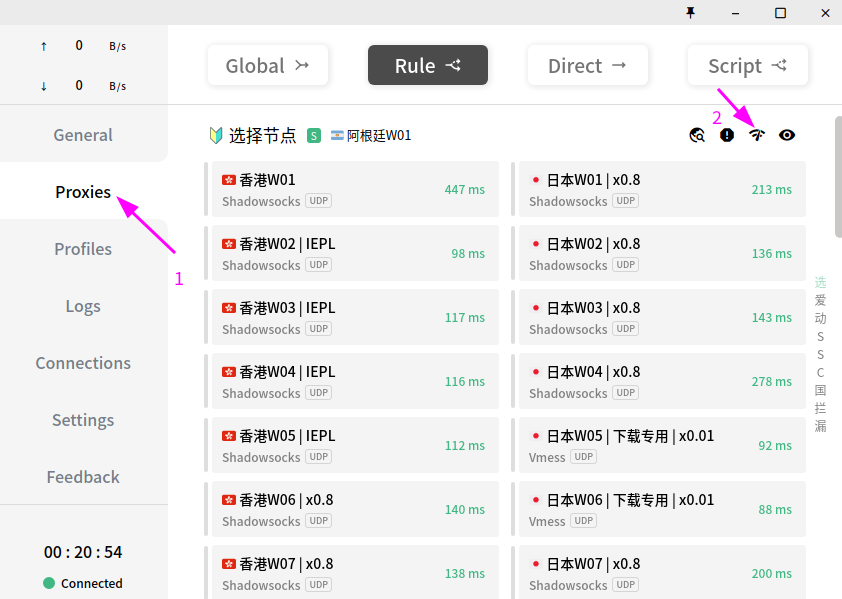Collapse the 选择节点 proxy group header
This screenshot has height=599, width=842.
[x=263, y=135]
